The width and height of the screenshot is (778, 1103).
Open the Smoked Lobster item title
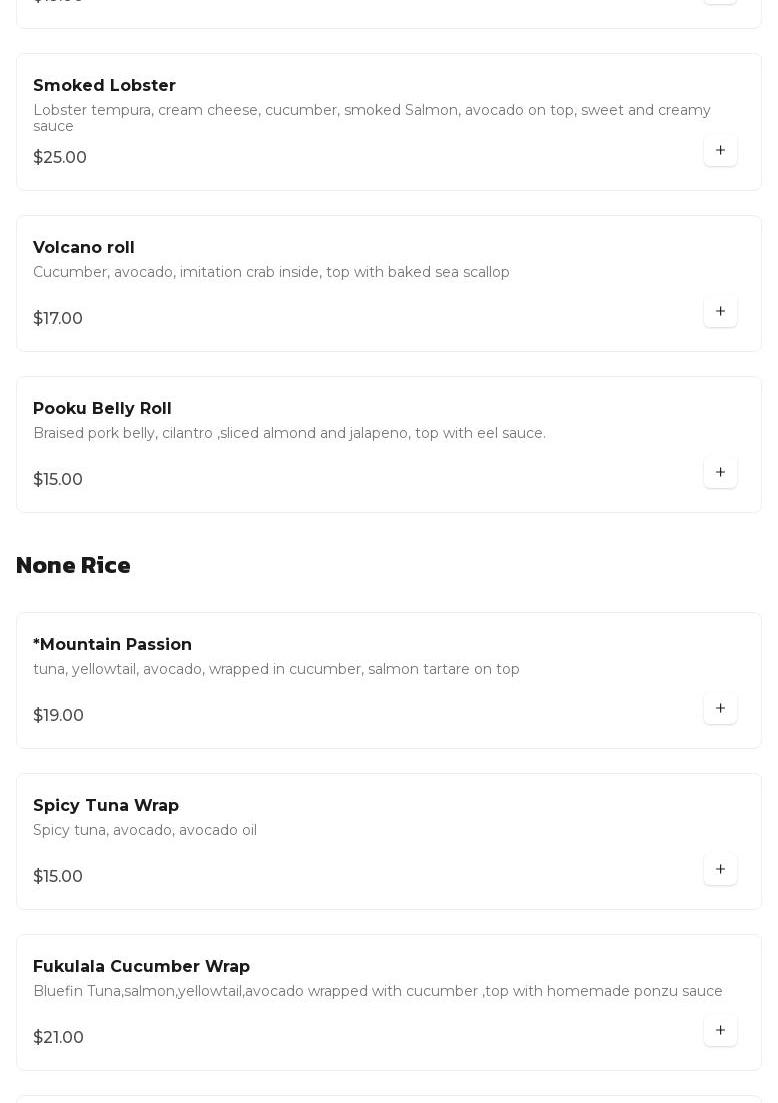pyautogui.click(x=104, y=86)
